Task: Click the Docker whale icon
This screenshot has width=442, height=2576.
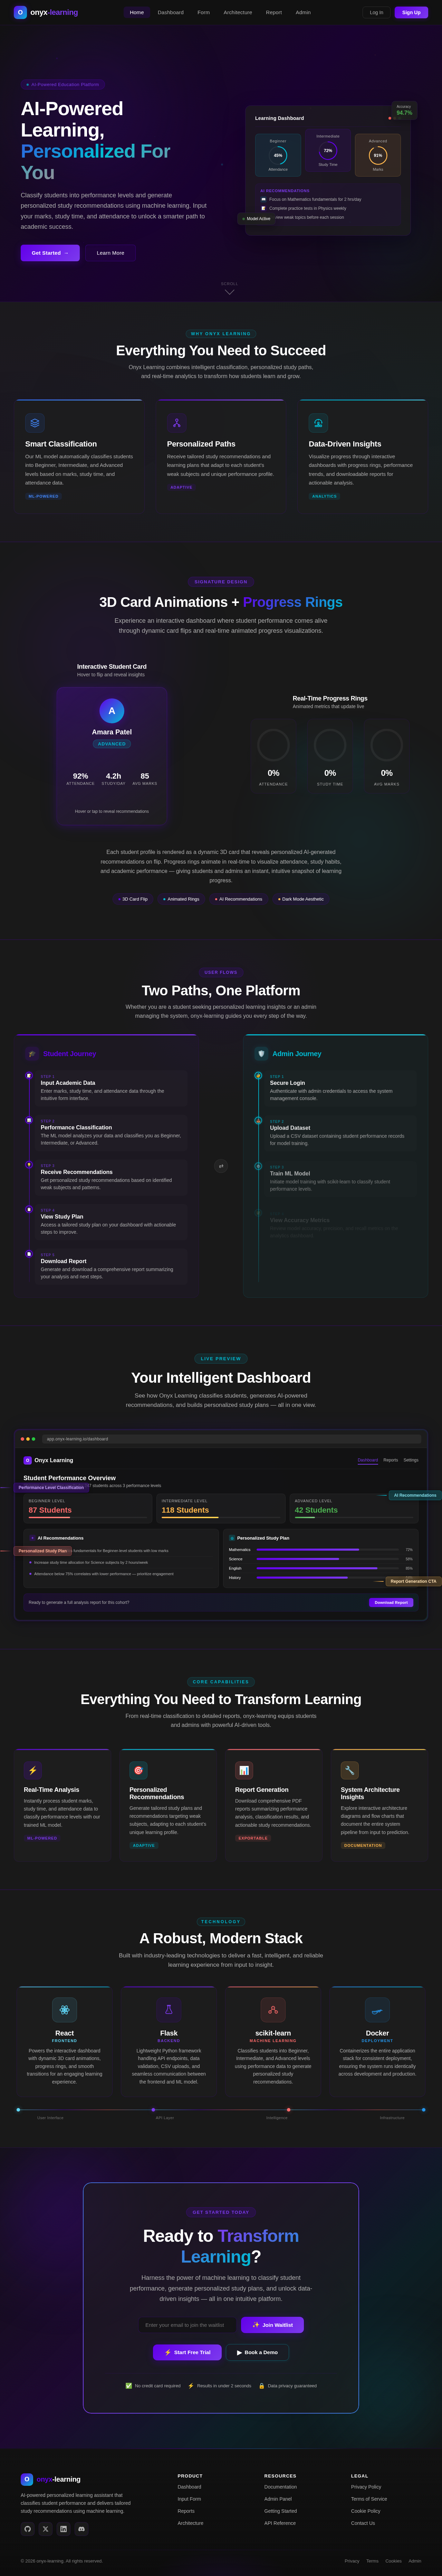Action: (377, 2010)
